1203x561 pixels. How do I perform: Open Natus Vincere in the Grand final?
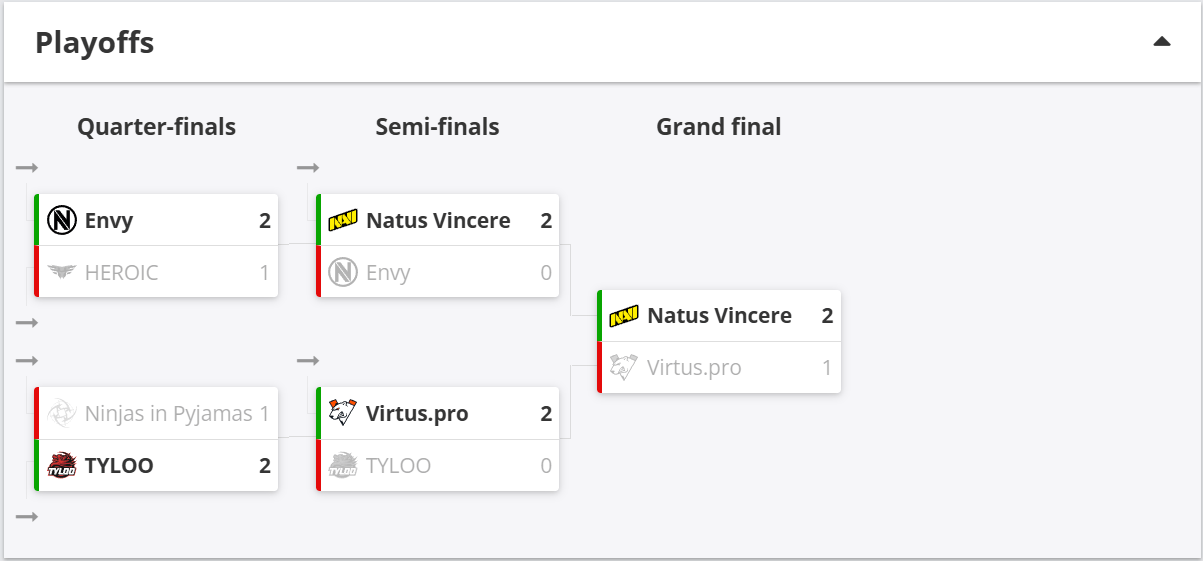click(x=719, y=316)
